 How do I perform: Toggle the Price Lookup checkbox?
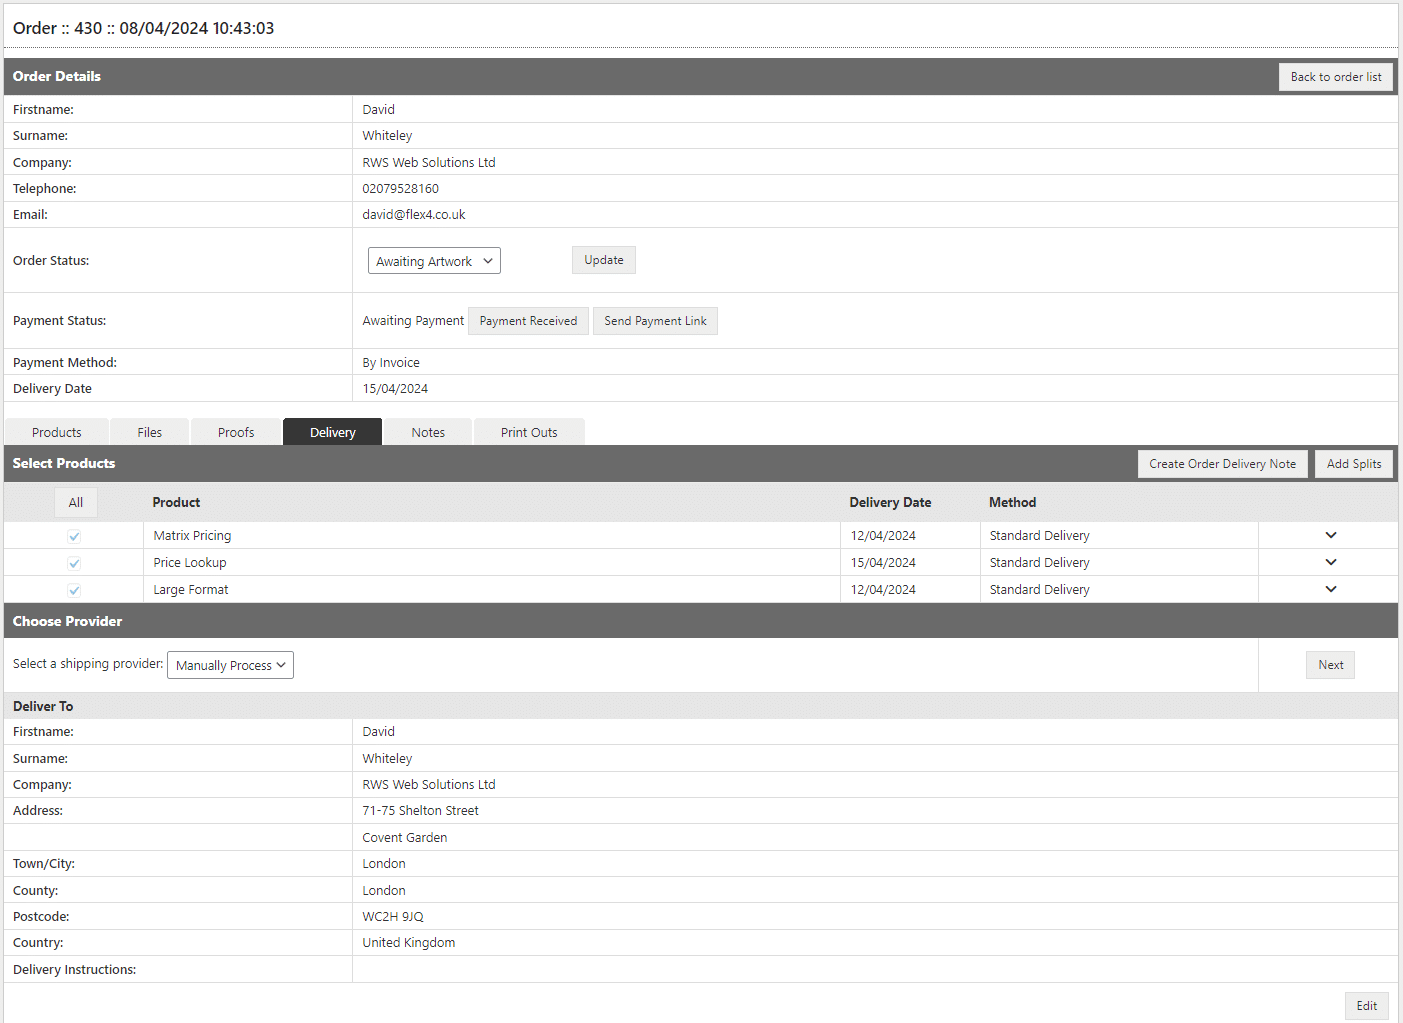pos(74,563)
